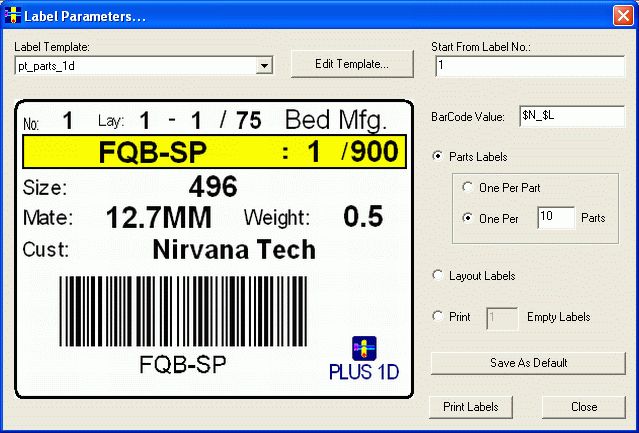Click the 'BarCode Value:' caption
The height and width of the screenshot is (433, 639).
click(x=468, y=117)
